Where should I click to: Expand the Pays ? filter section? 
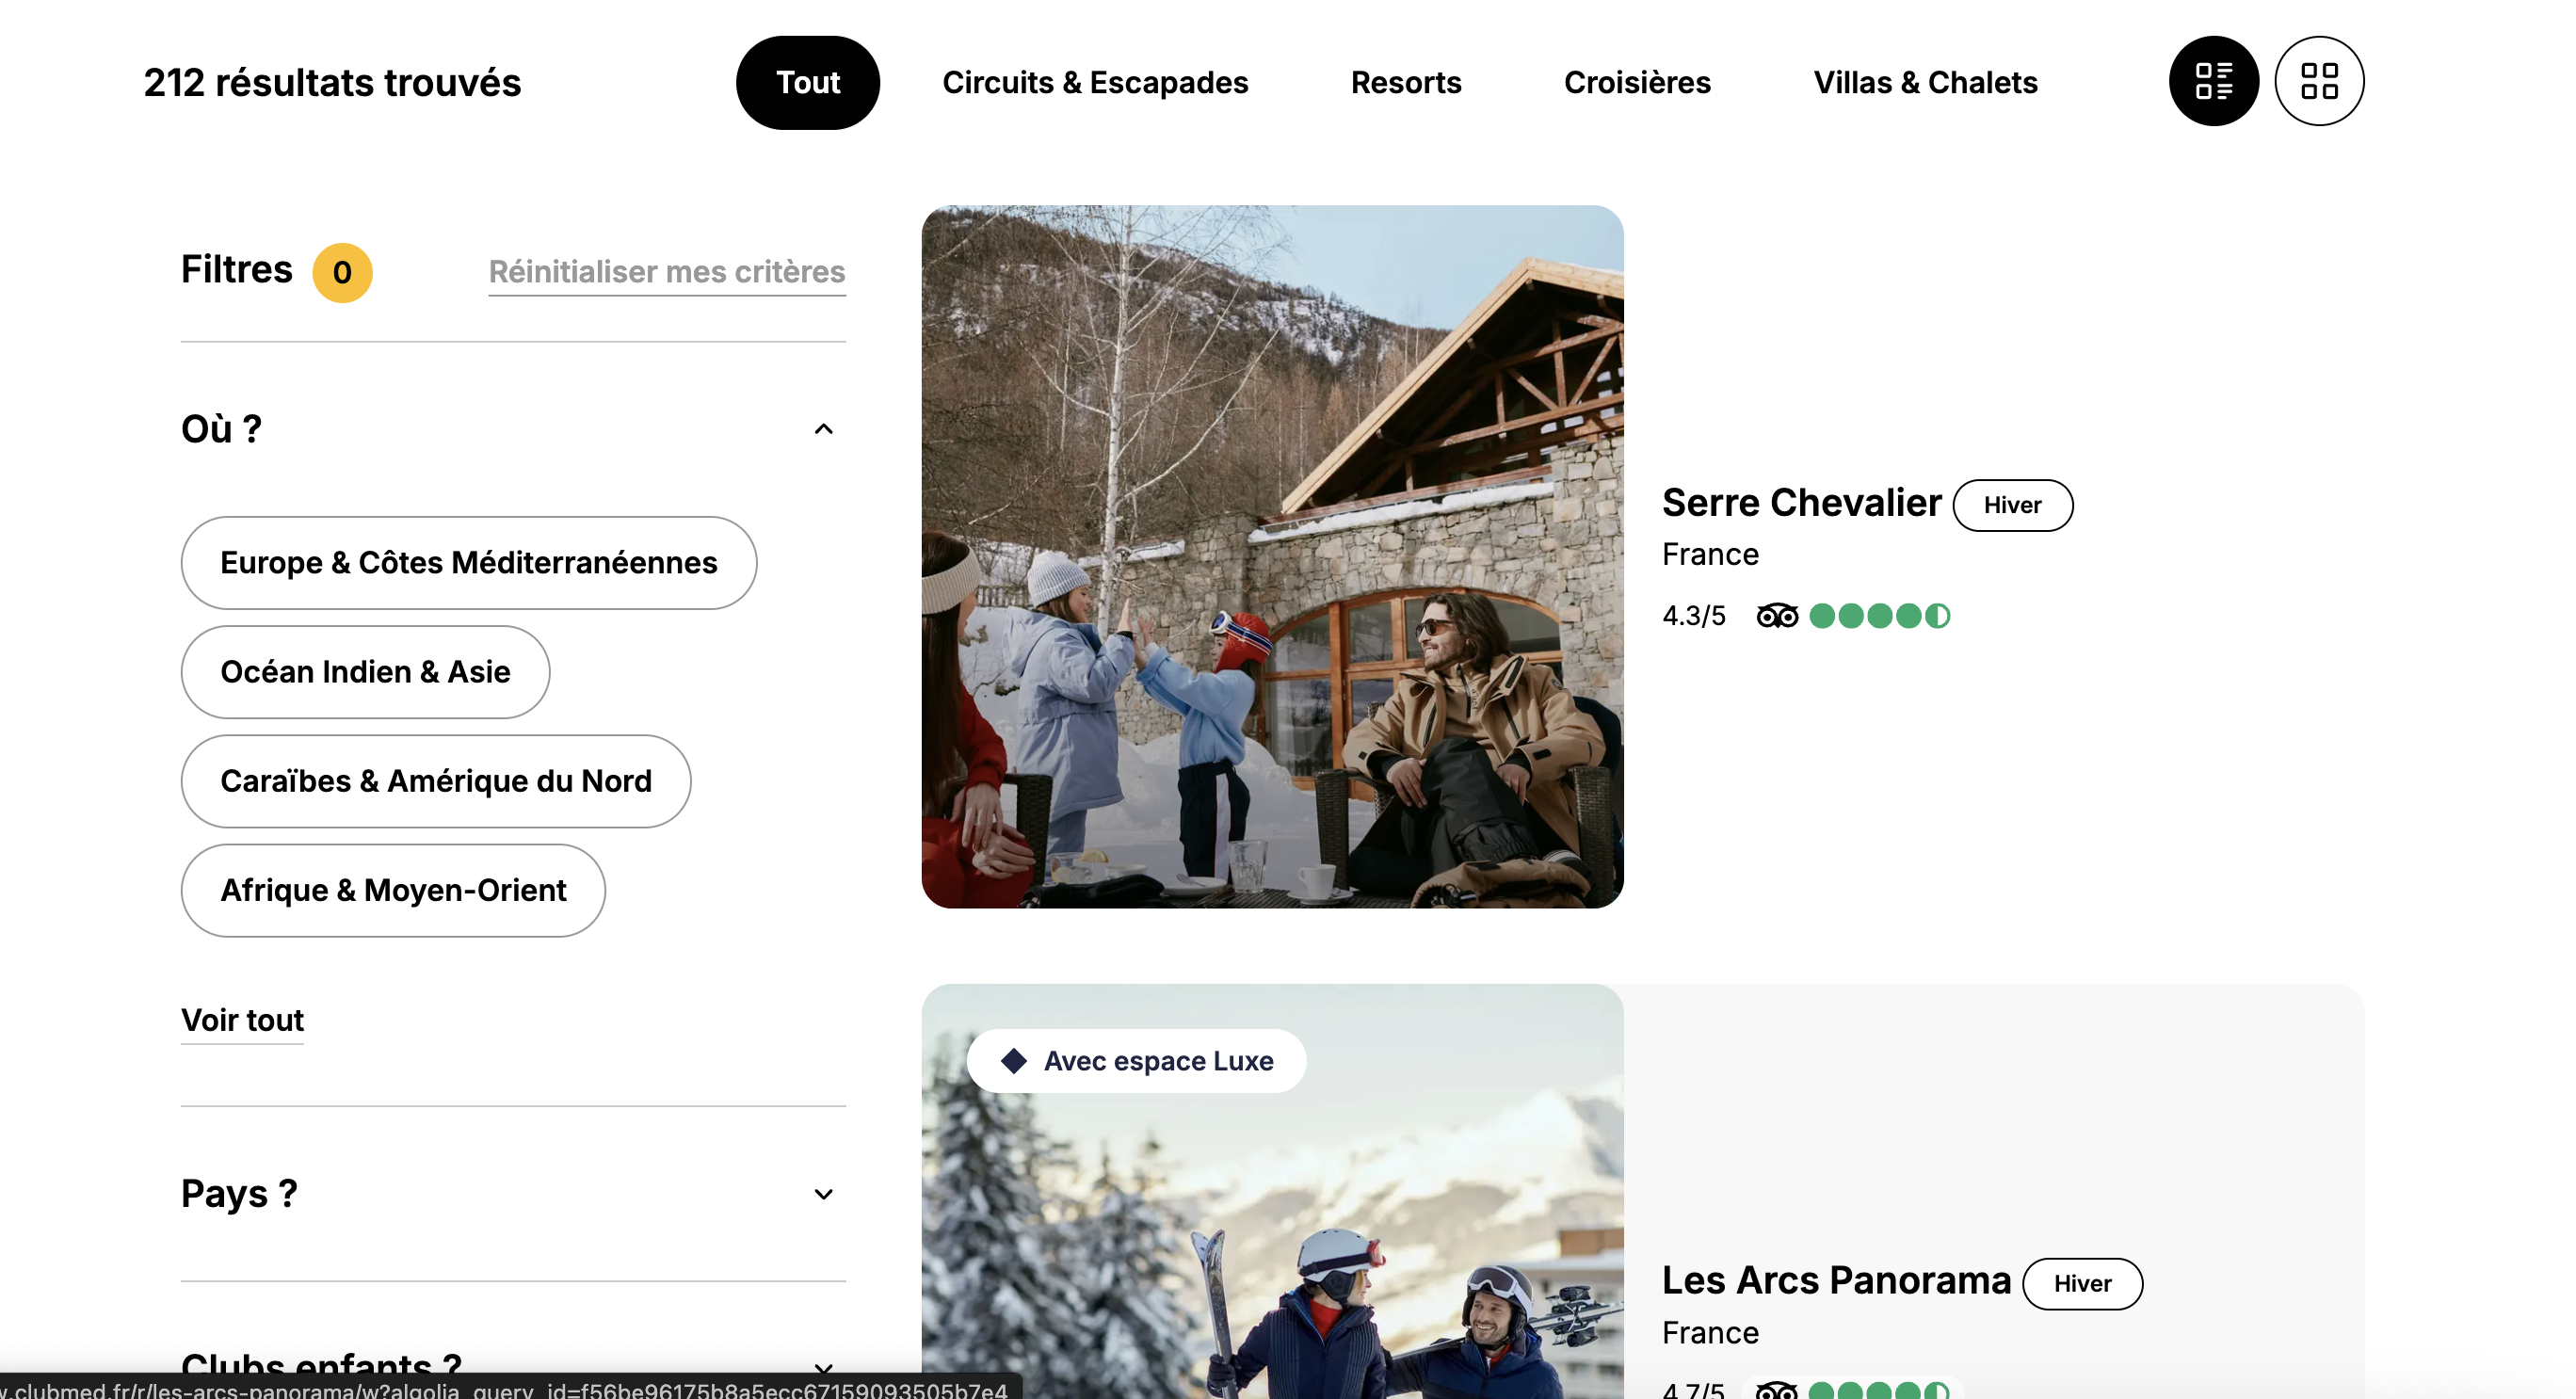(823, 1194)
